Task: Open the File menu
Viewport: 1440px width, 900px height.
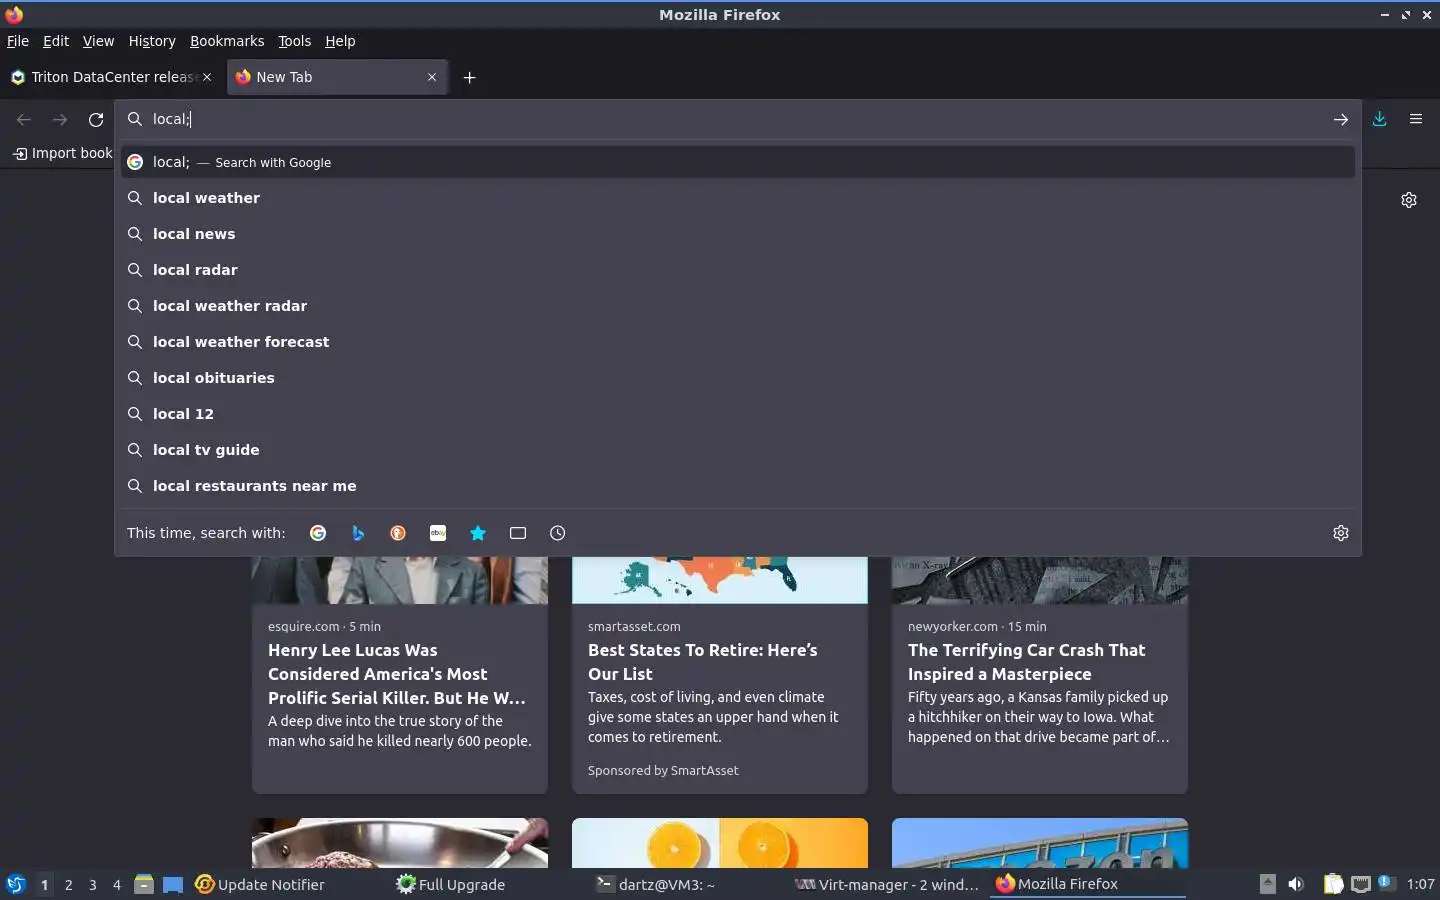Action: pyautogui.click(x=18, y=41)
